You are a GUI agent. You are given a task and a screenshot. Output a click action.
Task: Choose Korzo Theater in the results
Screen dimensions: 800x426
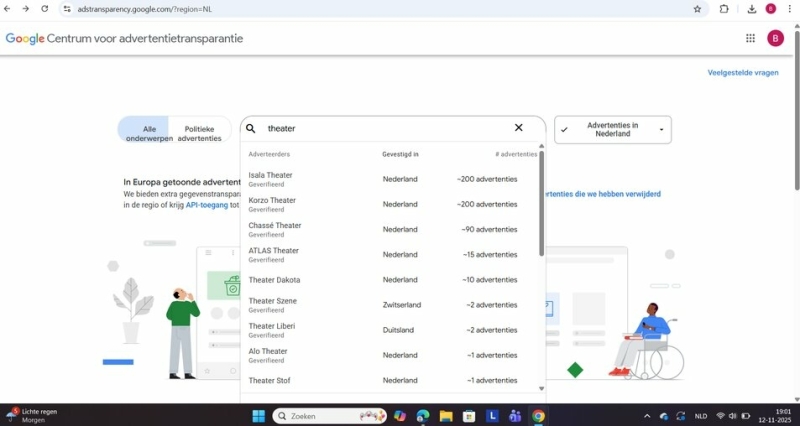272,201
